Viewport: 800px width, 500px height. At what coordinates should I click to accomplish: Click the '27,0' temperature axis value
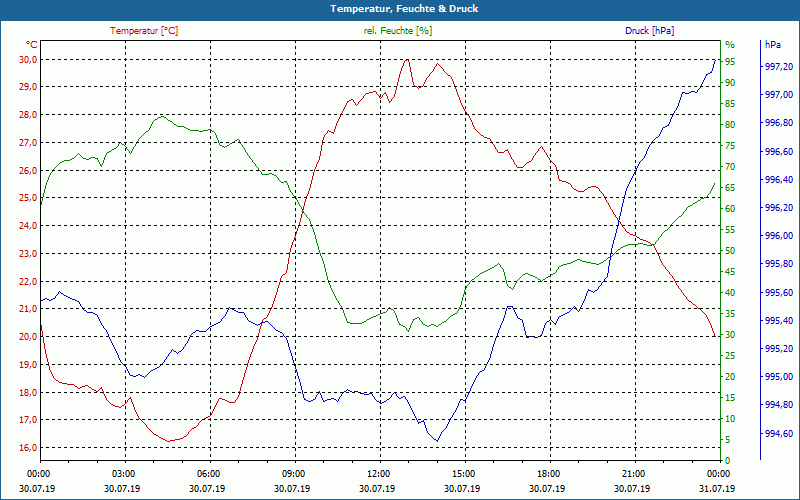coord(28,142)
